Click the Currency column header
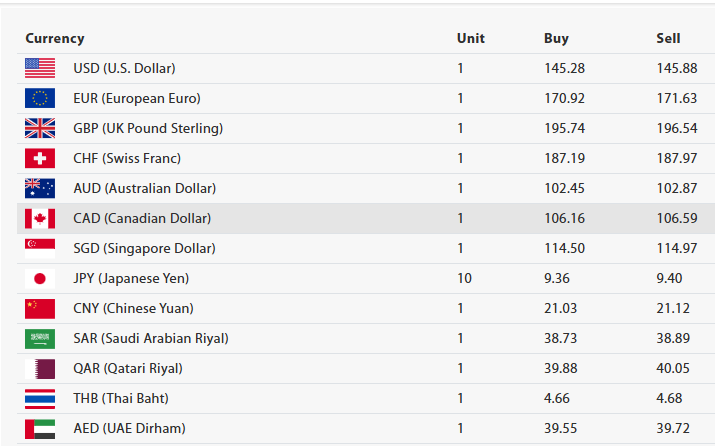The image size is (715, 446). pyautogui.click(x=55, y=38)
